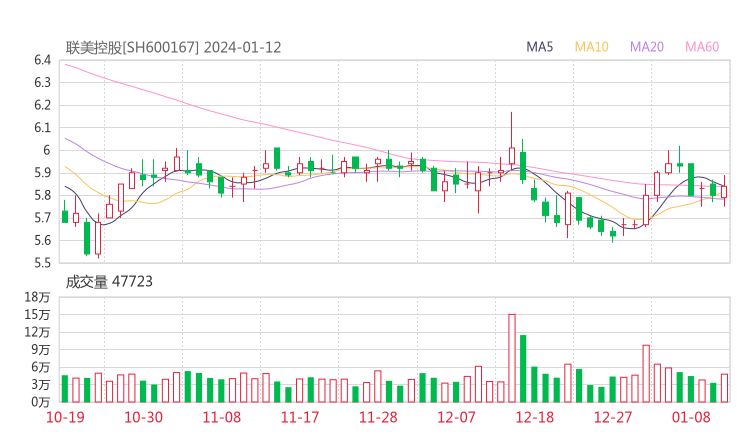Click the tallest green volume bar
The image size is (740, 440).
(523, 369)
